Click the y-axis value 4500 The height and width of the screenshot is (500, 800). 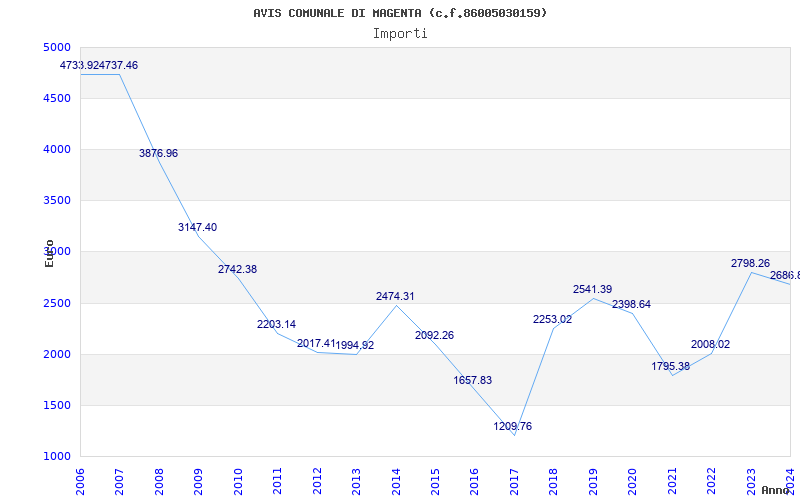pos(57,98)
